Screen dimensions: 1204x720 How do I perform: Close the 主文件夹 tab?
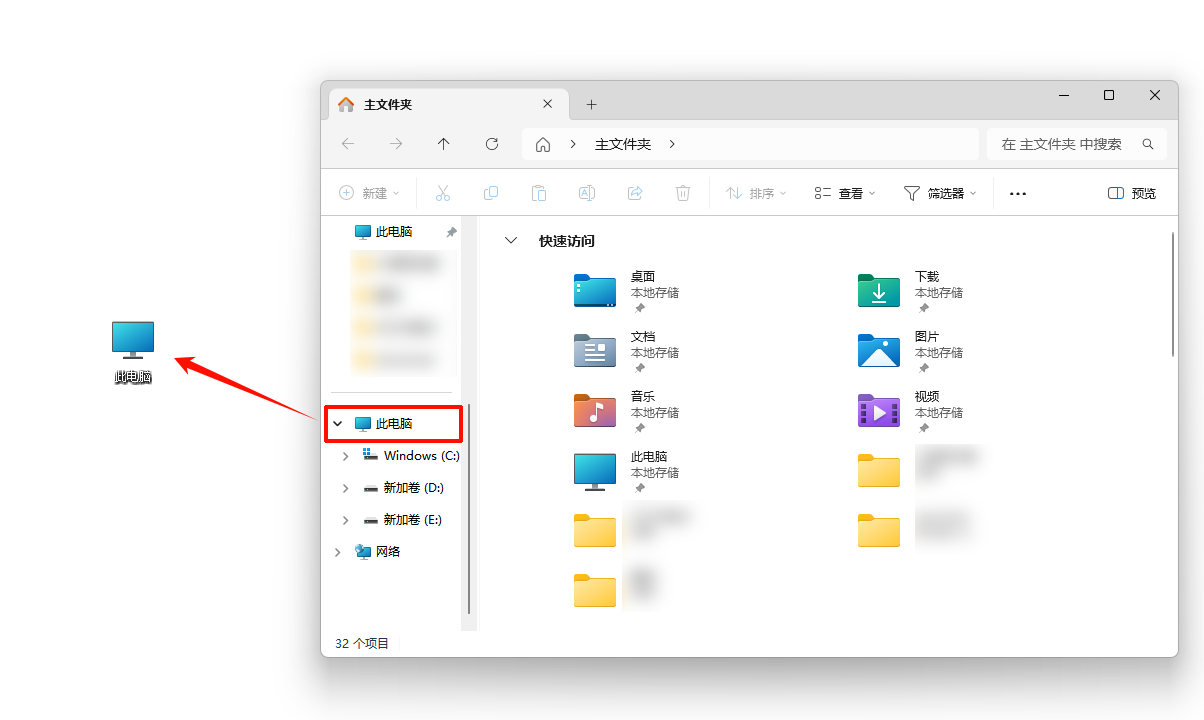[x=547, y=104]
